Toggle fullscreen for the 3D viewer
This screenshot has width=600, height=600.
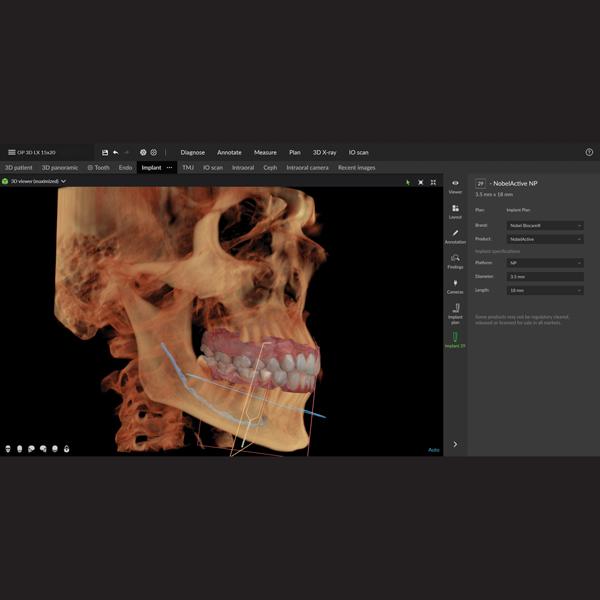click(420, 182)
